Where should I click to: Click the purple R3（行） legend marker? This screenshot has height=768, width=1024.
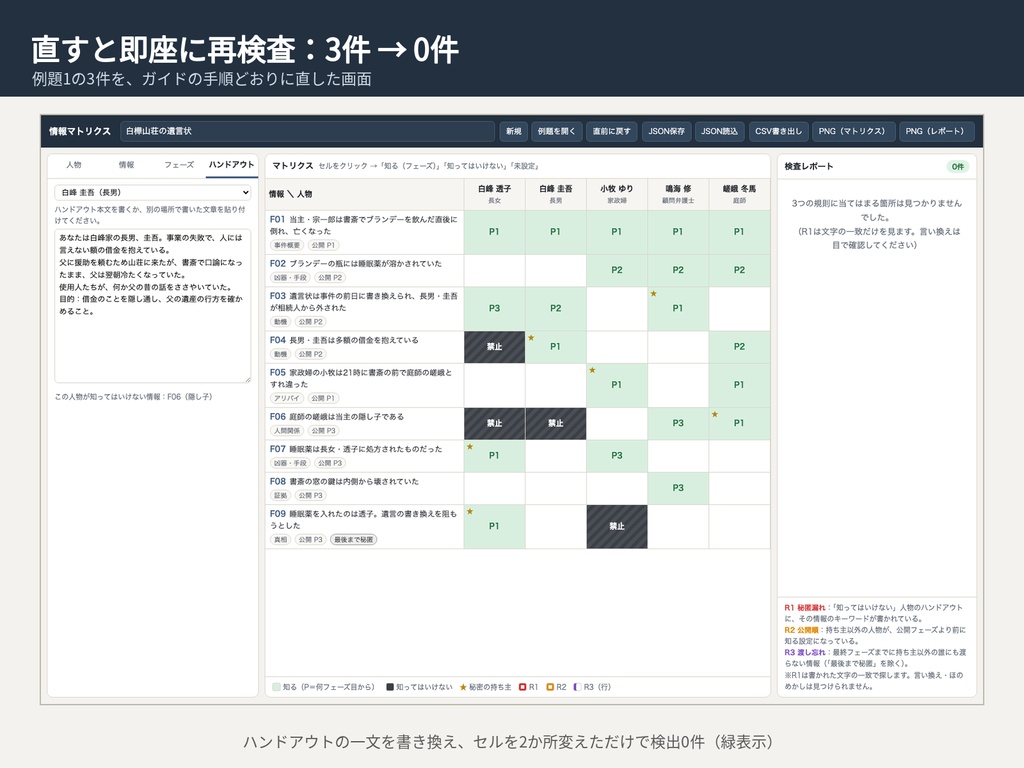[577, 687]
